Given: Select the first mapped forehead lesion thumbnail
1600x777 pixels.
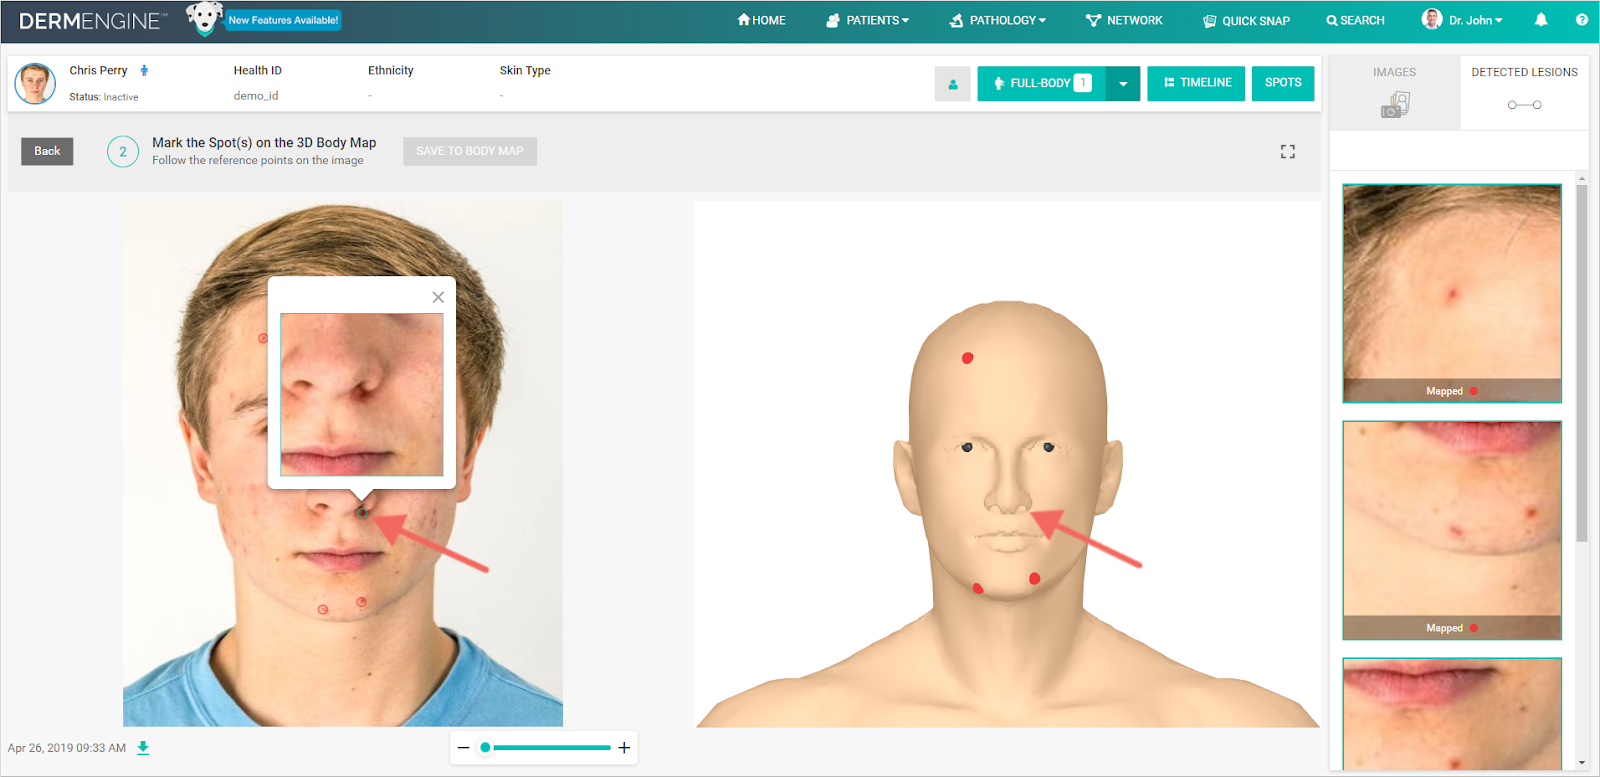Looking at the screenshot, I should [1451, 292].
